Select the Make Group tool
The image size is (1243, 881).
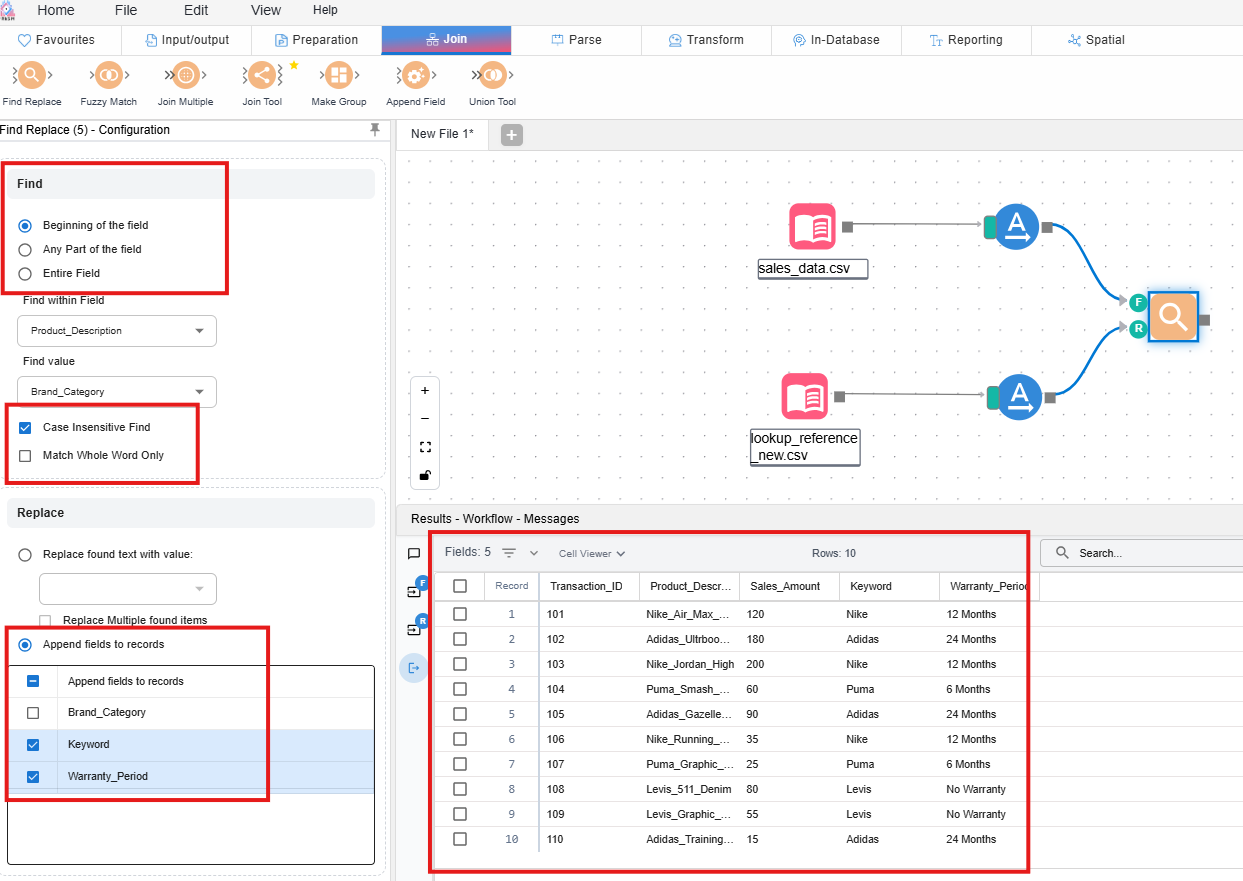click(x=339, y=76)
